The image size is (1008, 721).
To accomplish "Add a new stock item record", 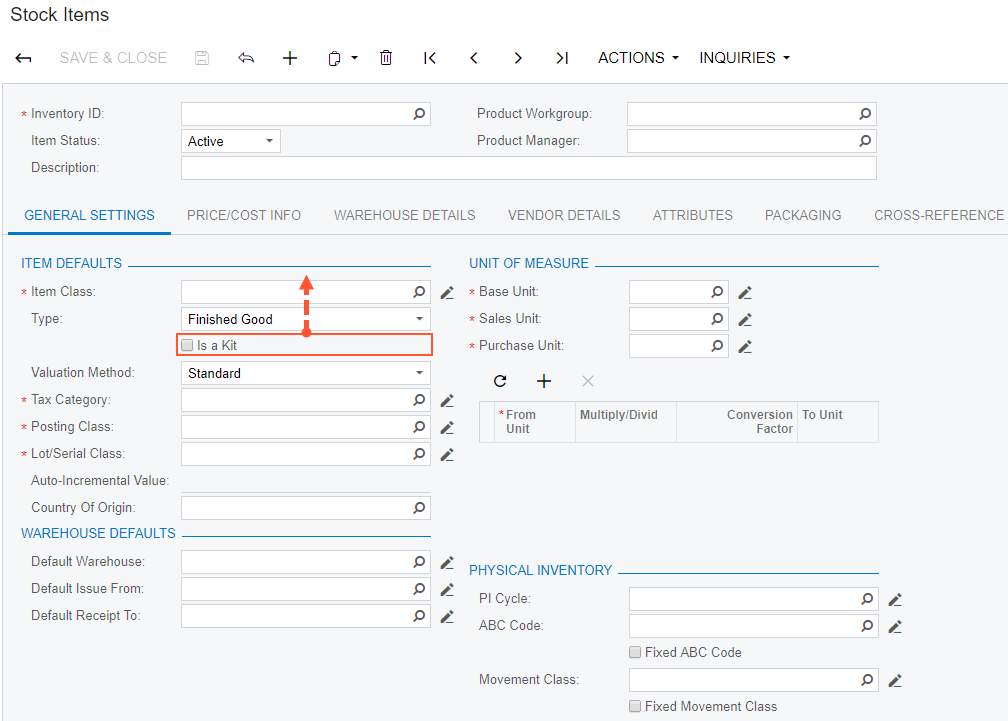I will (x=290, y=58).
